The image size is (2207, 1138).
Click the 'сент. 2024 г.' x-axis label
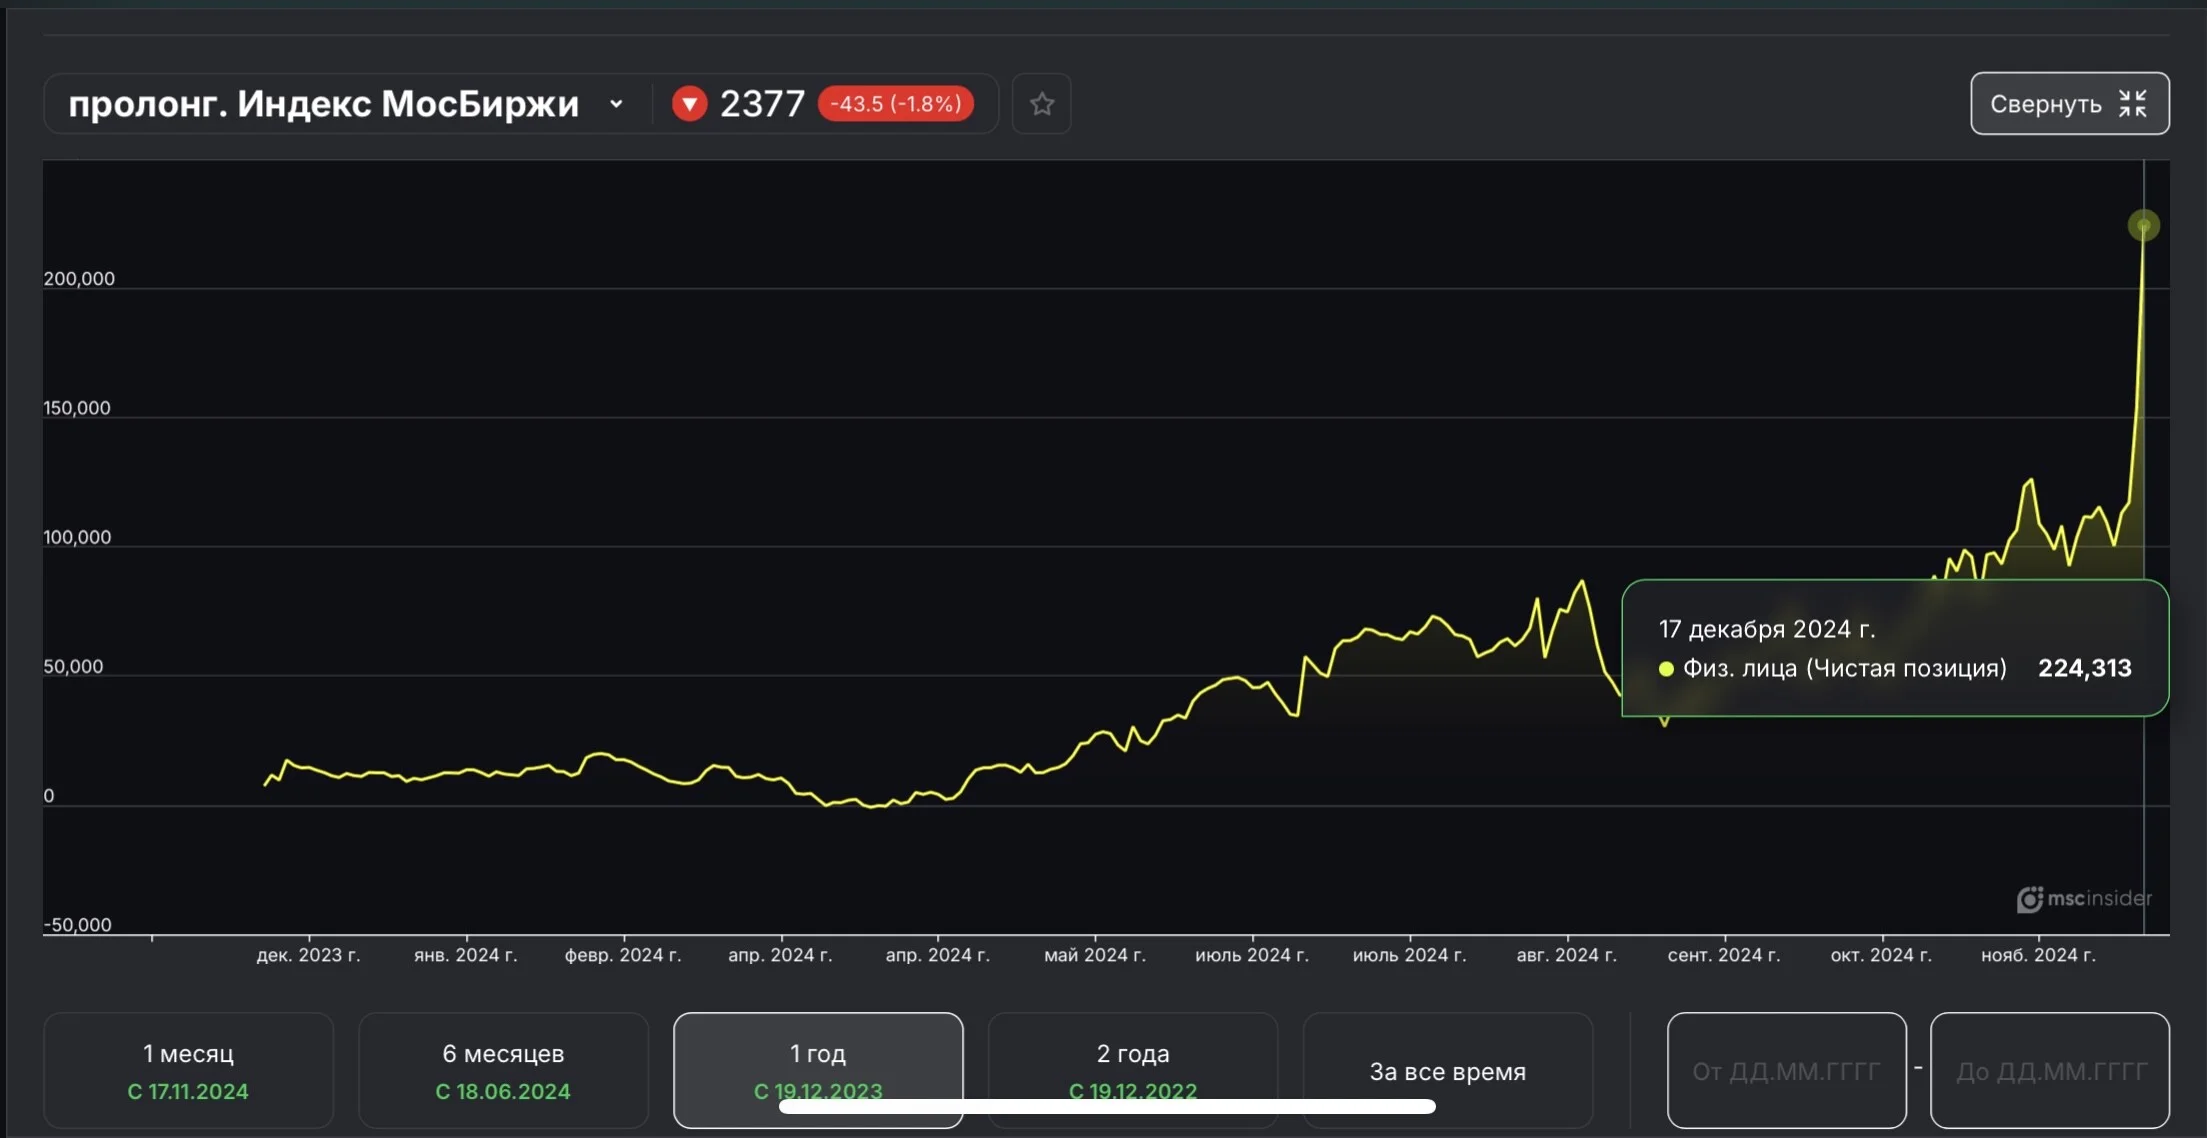[x=1724, y=955]
